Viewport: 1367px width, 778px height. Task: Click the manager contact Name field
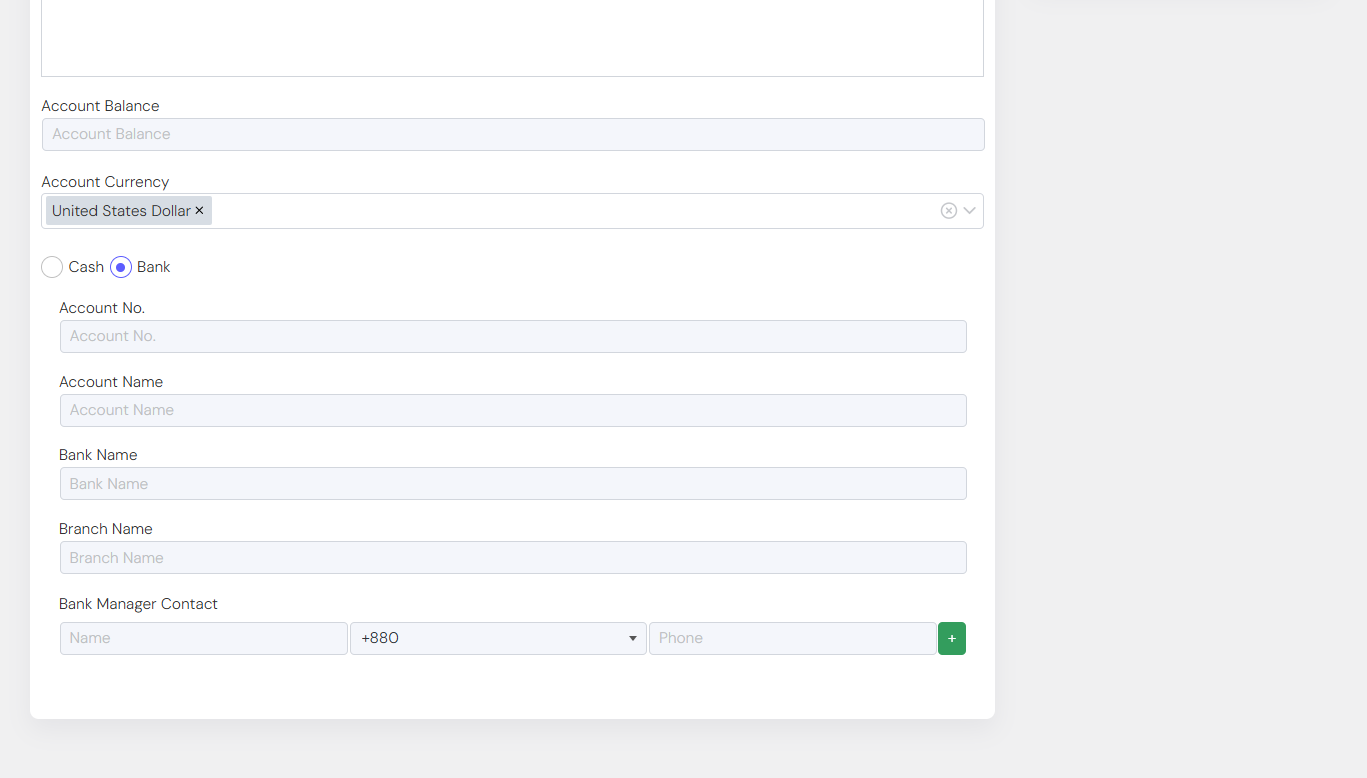coord(204,638)
